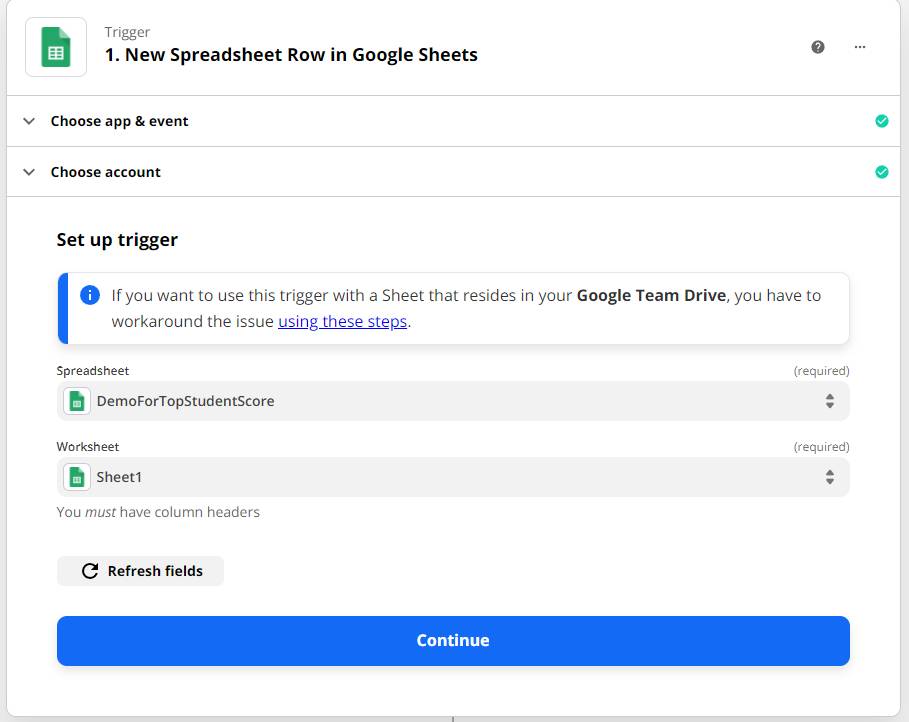Click the Sheets icon in Worksheet field
The width and height of the screenshot is (909, 722).
pyautogui.click(x=77, y=477)
